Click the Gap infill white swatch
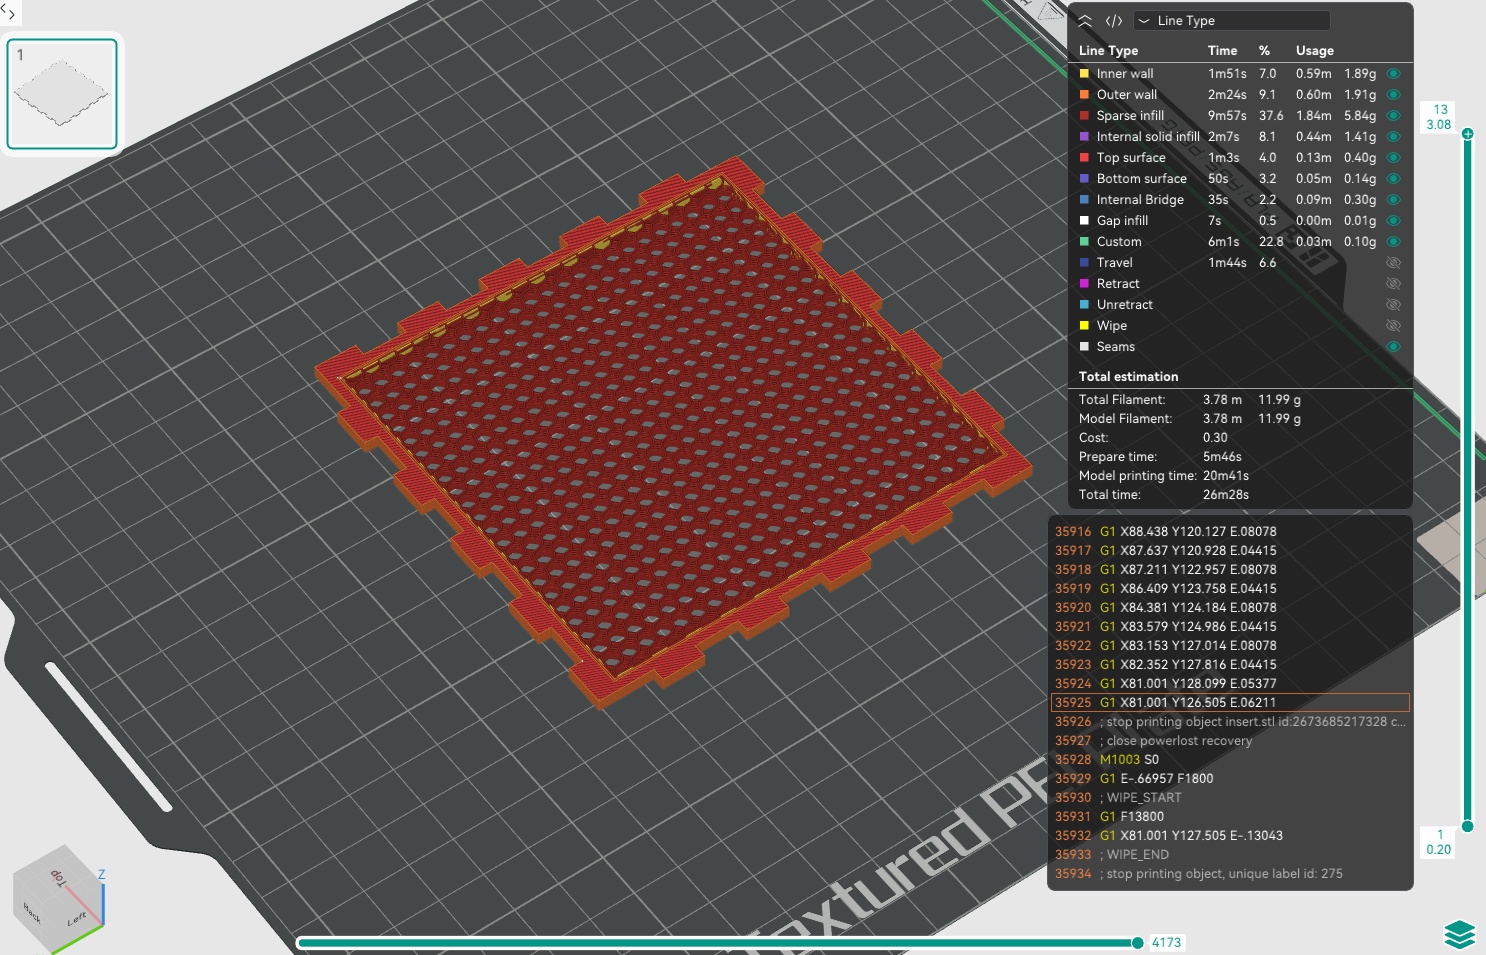Viewport: 1486px width, 955px height. [1084, 221]
